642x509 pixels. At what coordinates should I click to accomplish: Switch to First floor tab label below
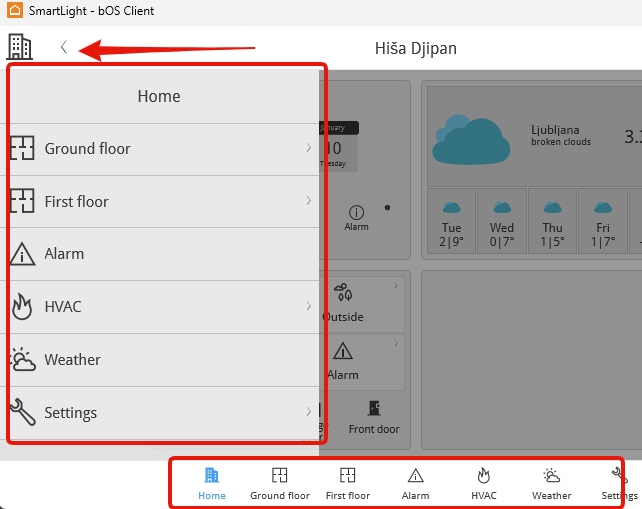point(348,495)
